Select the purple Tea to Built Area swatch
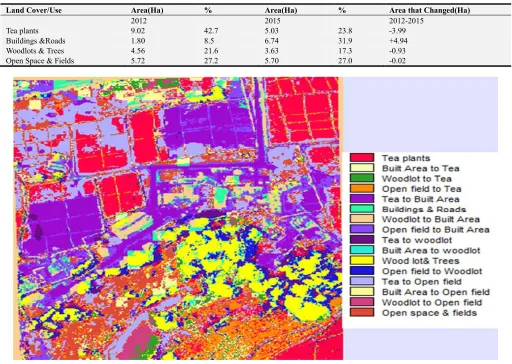Image resolution: width=512 pixels, height=364 pixels. pos(362,199)
